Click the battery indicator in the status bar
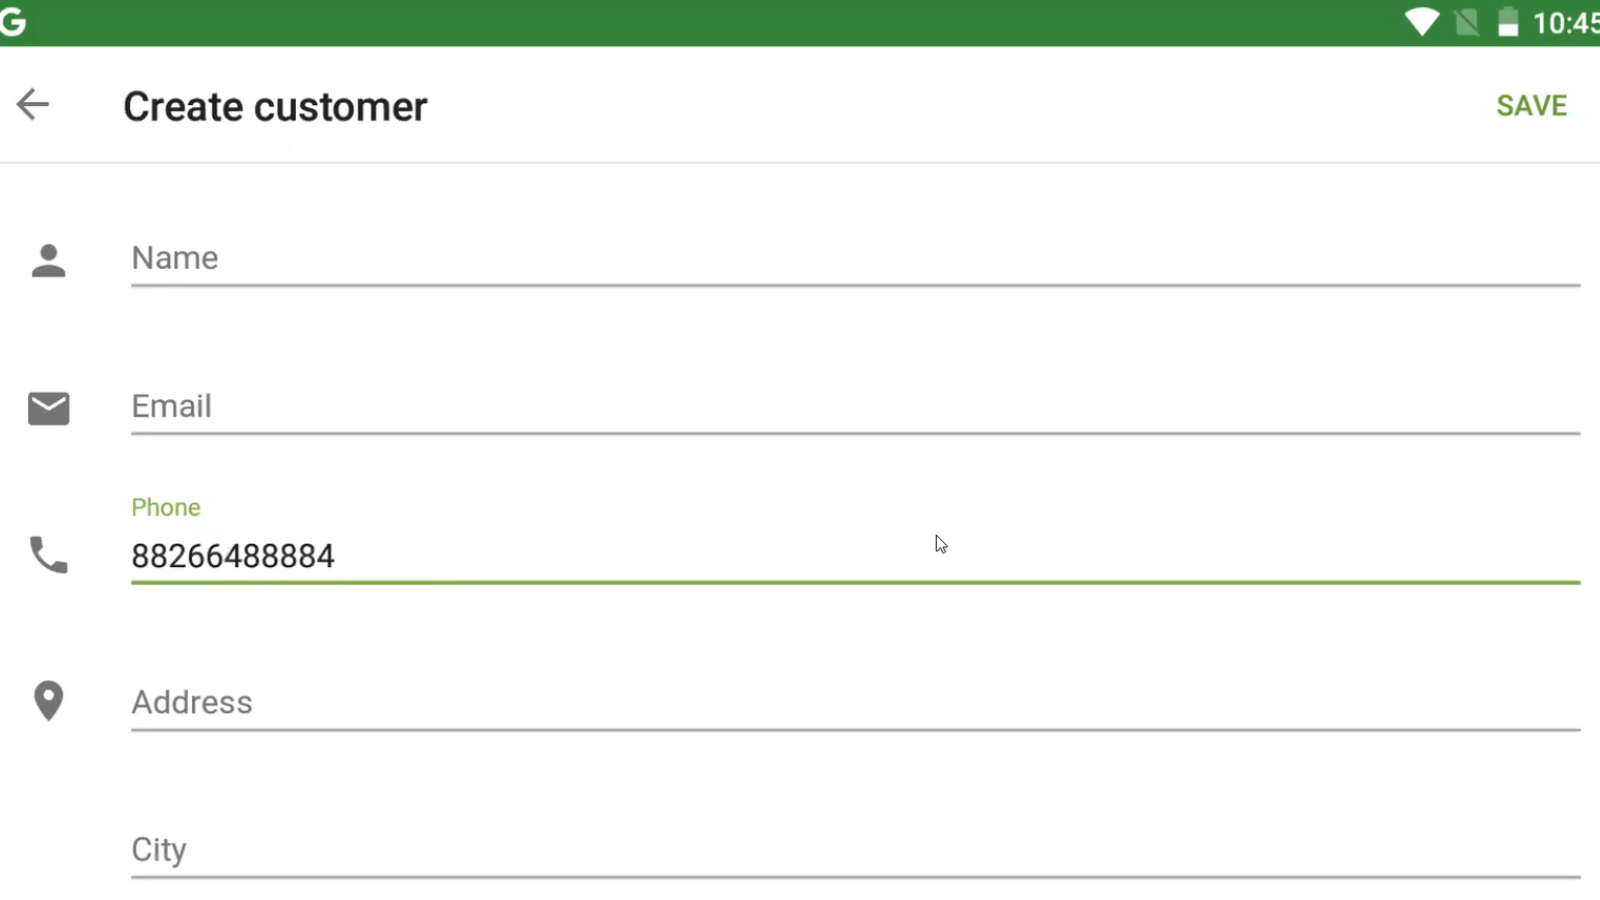Screen dimensions: 1600x900 (x=1506, y=23)
